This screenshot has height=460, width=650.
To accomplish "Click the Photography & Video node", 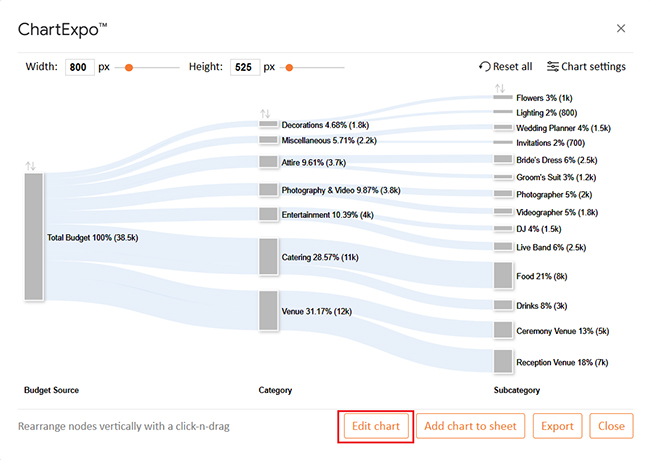I will (x=268, y=190).
